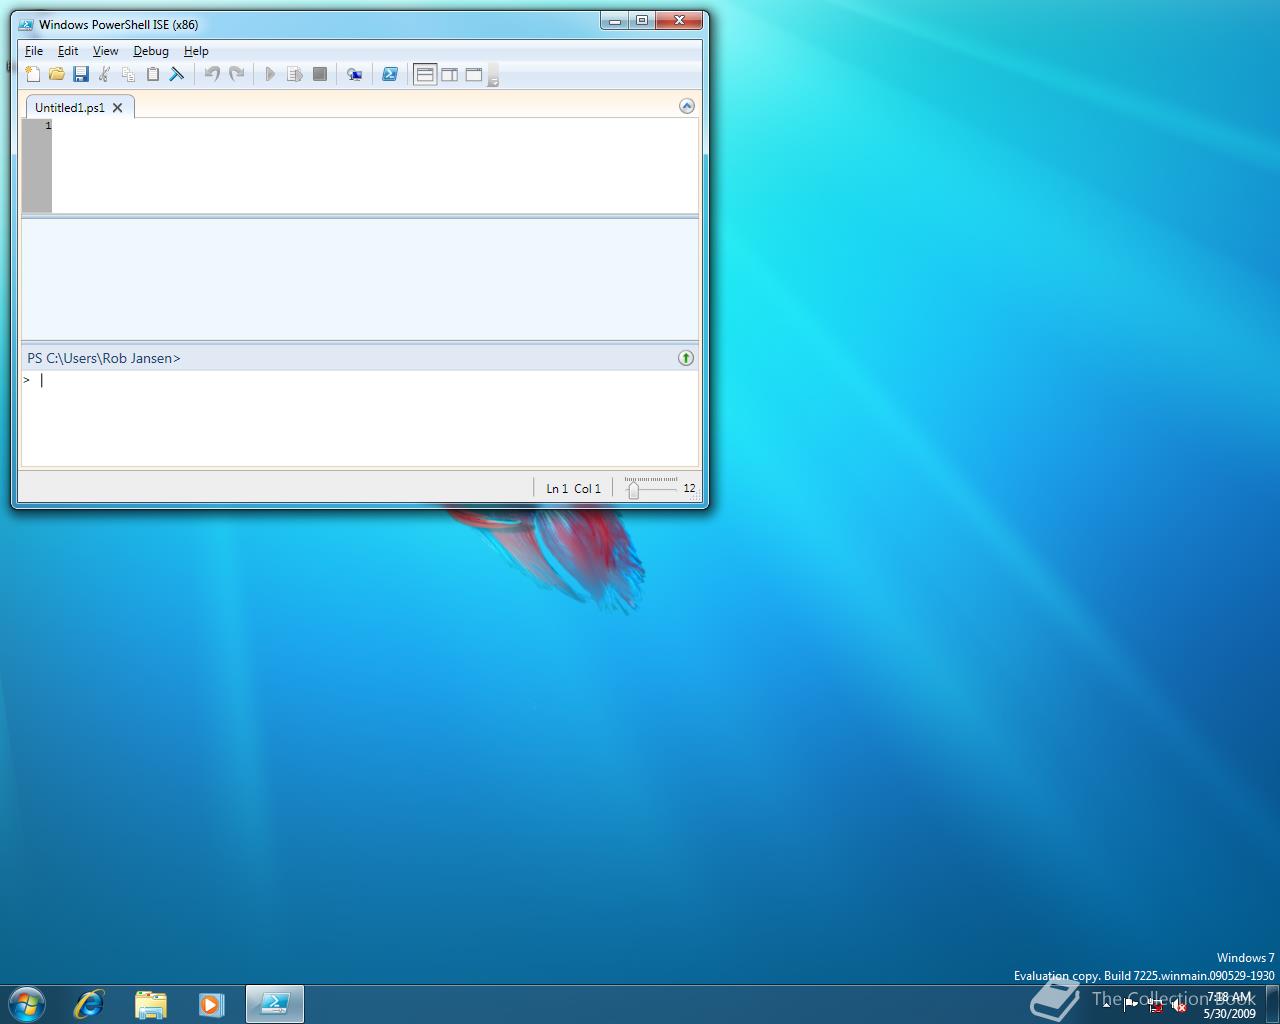Open the Action Center flag icon
This screenshot has height=1024, width=1280.
[1131, 1005]
